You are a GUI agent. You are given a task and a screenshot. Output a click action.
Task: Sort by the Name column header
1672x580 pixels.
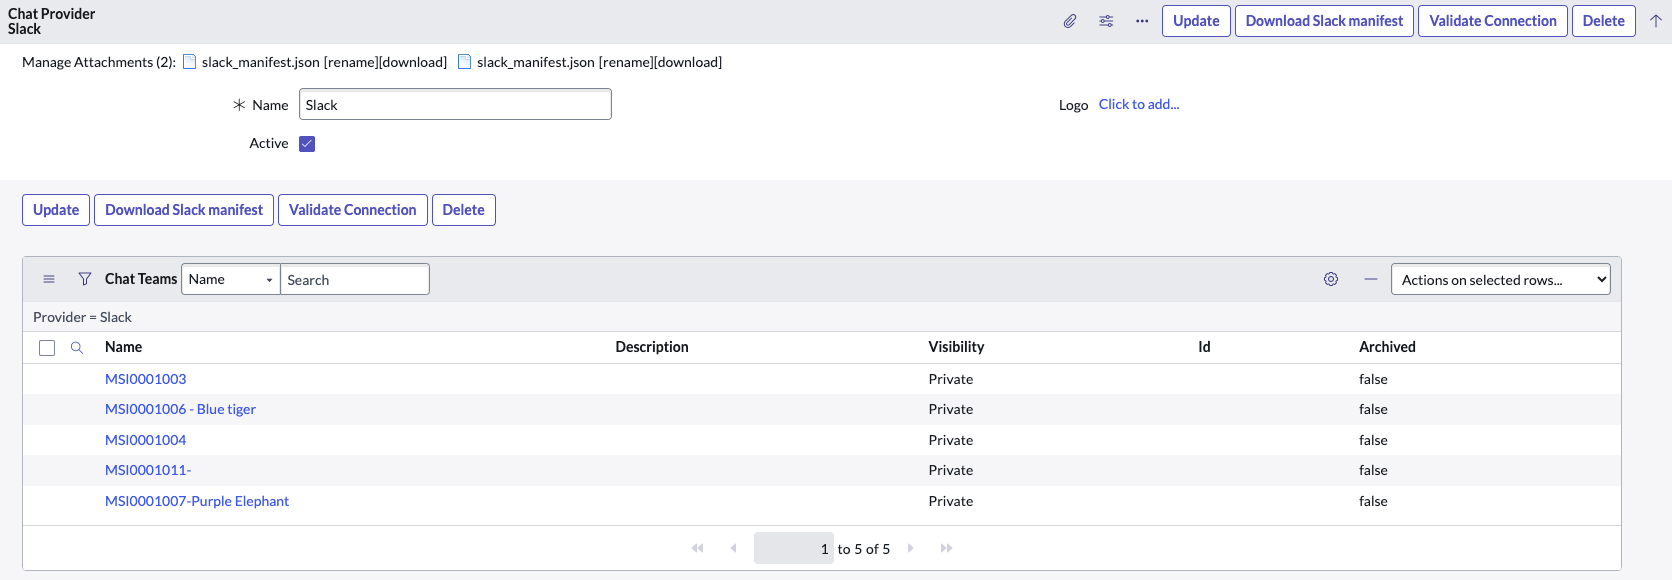pos(123,347)
